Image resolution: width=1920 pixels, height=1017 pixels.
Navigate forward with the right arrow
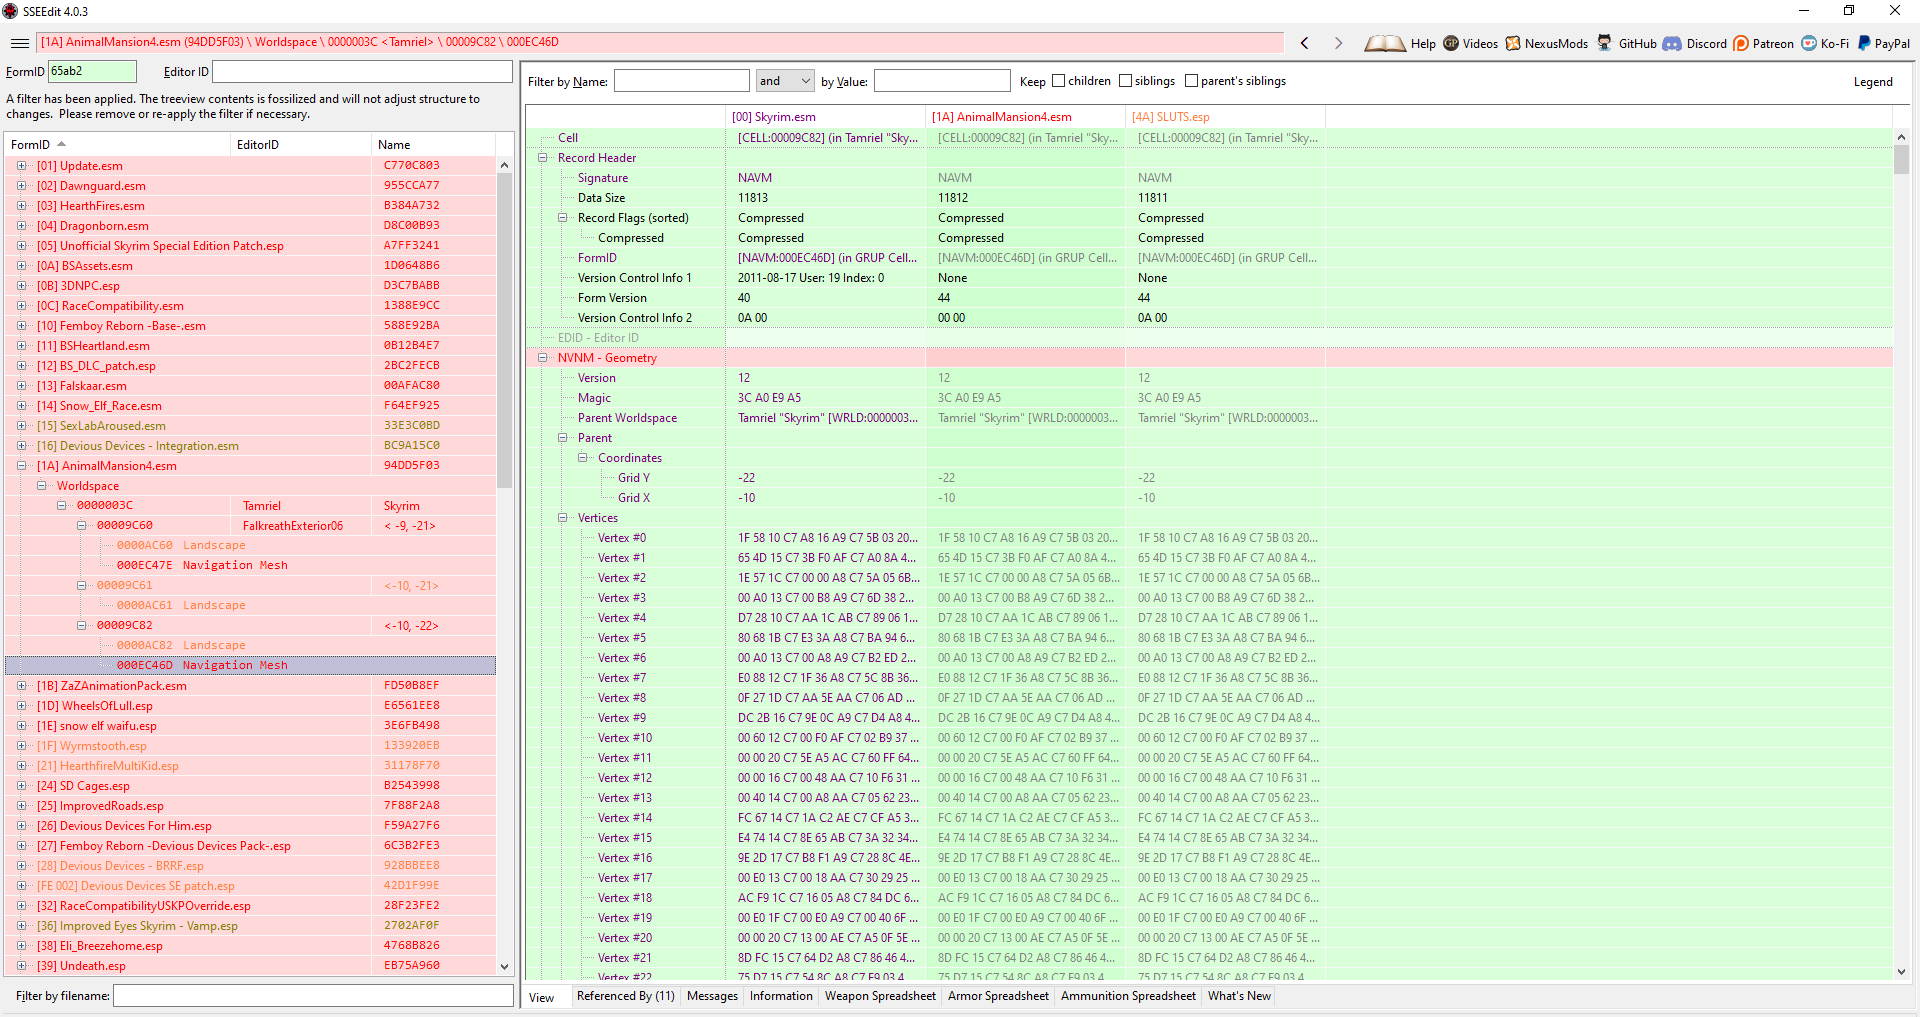pyautogui.click(x=1338, y=43)
